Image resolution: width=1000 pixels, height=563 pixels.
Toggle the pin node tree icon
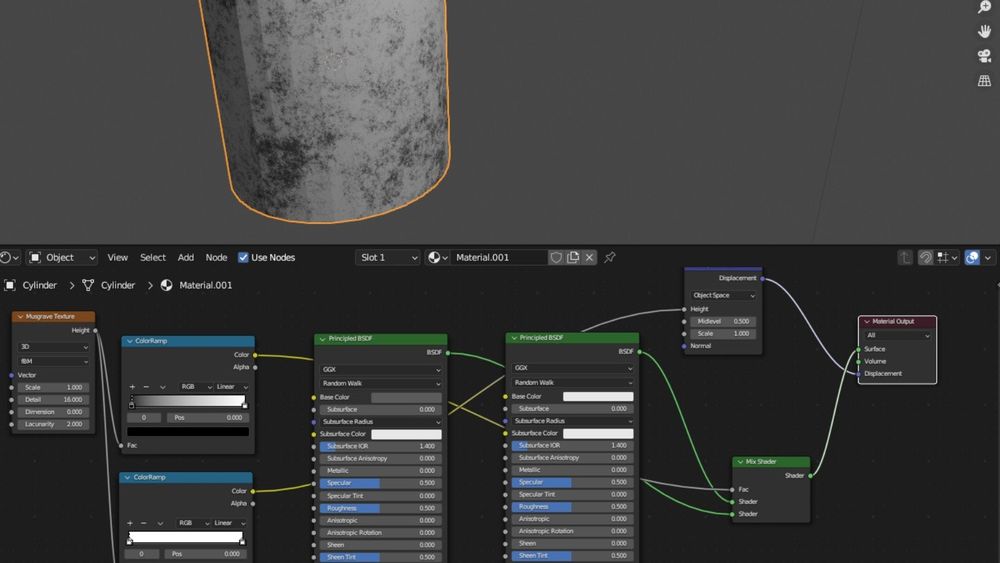tap(610, 258)
